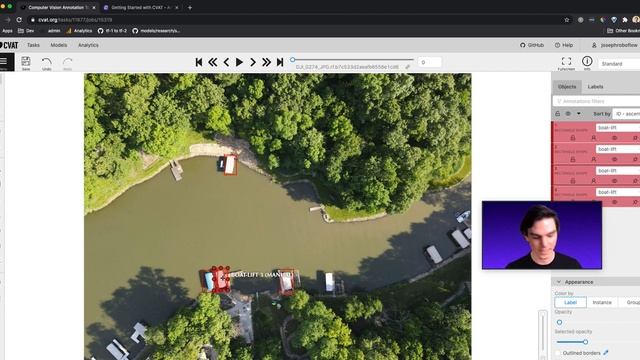Open the Info panel icon

(587, 61)
